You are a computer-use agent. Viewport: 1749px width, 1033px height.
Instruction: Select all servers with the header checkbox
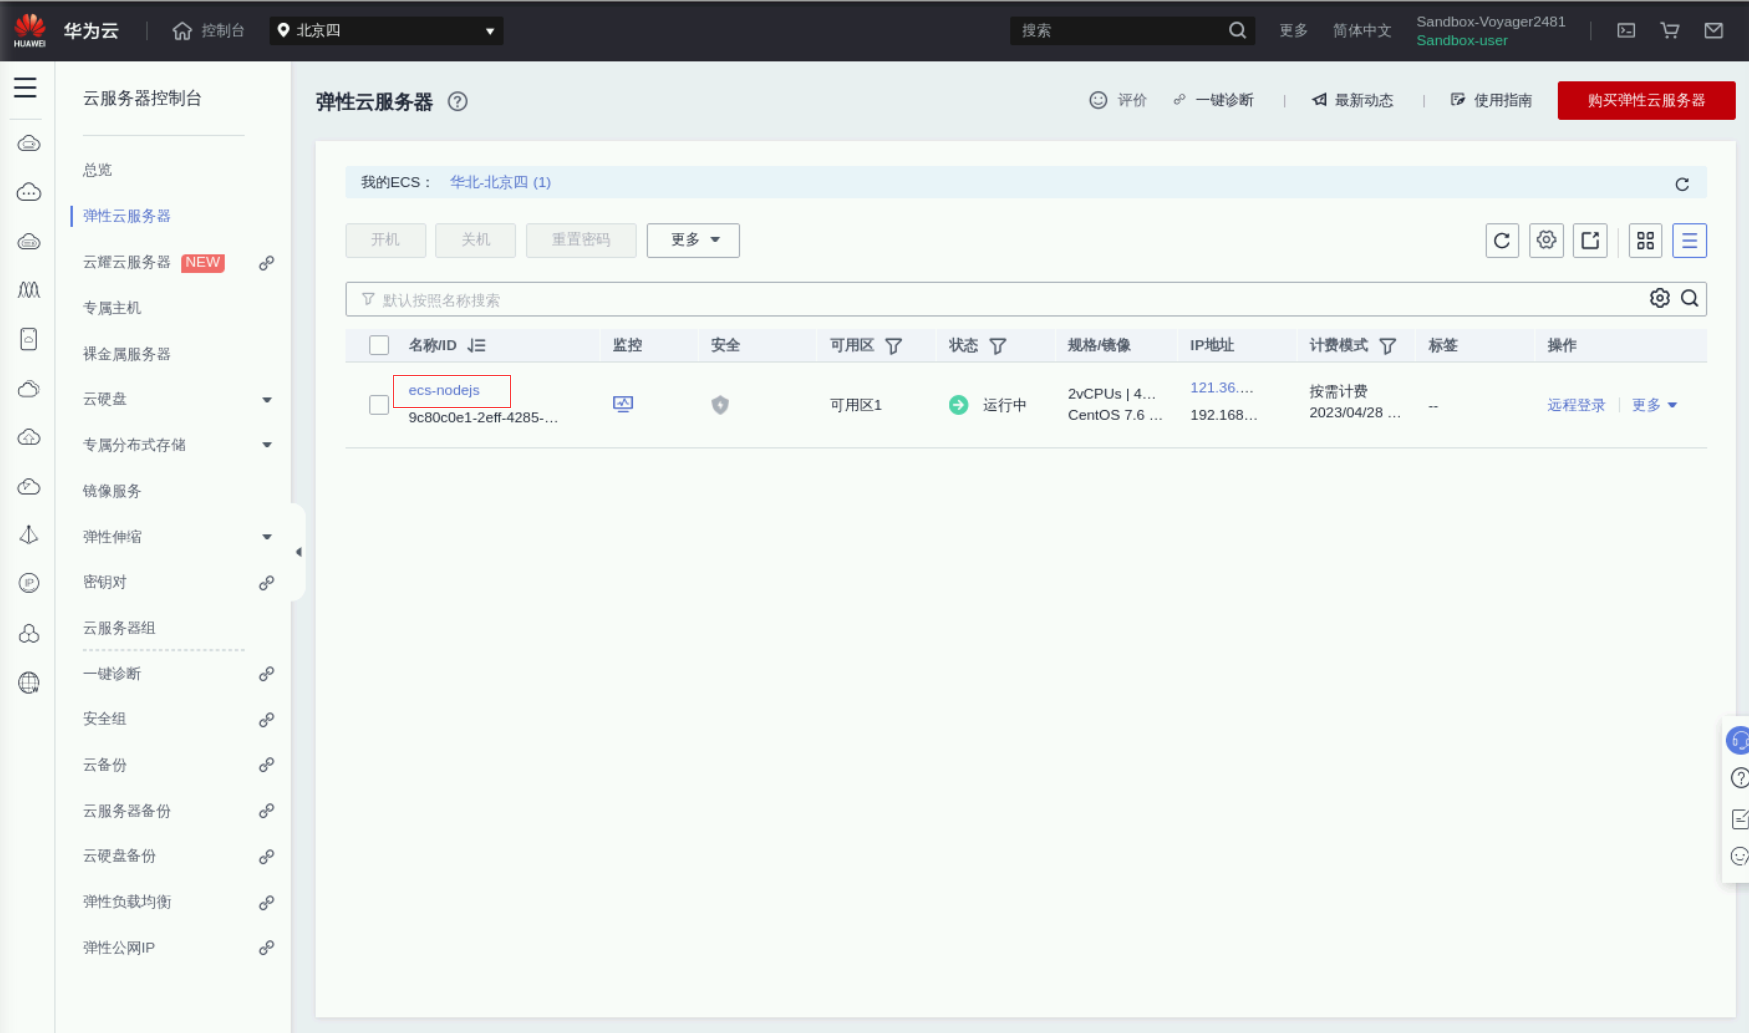coord(379,345)
